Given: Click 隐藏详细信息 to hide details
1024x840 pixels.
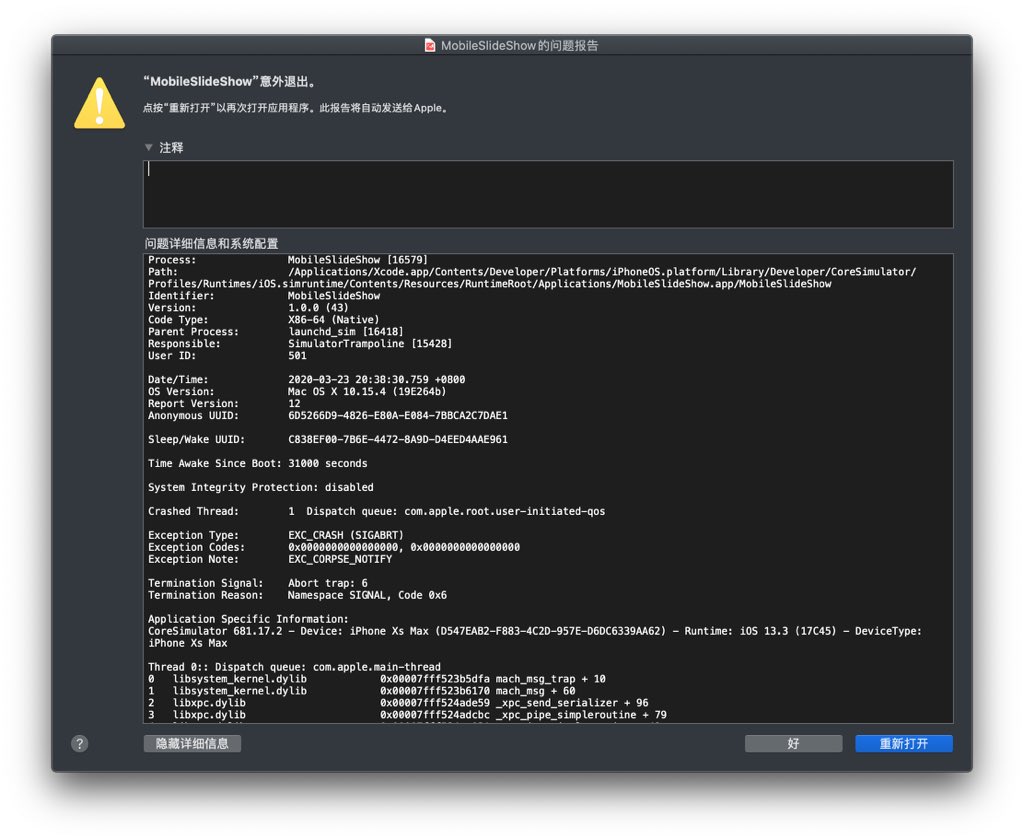Looking at the screenshot, I should (192, 743).
